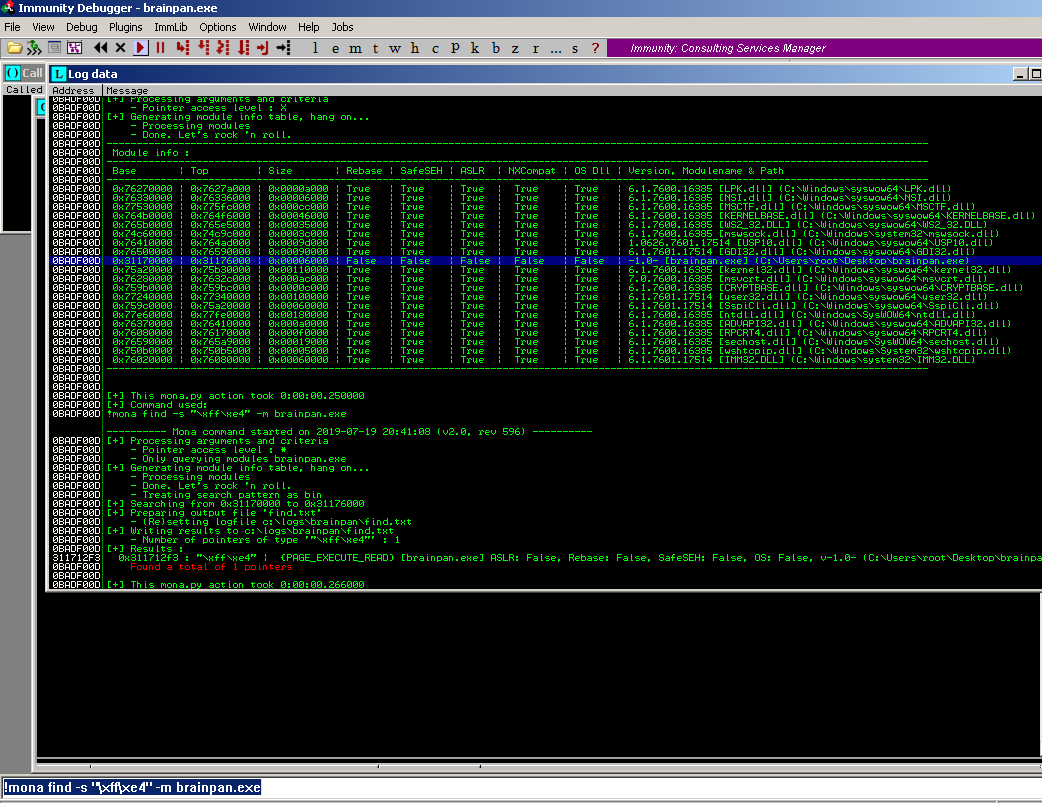1042x803 pixels.
Task: Show patches via the 'P' button
Action: click(455, 48)
